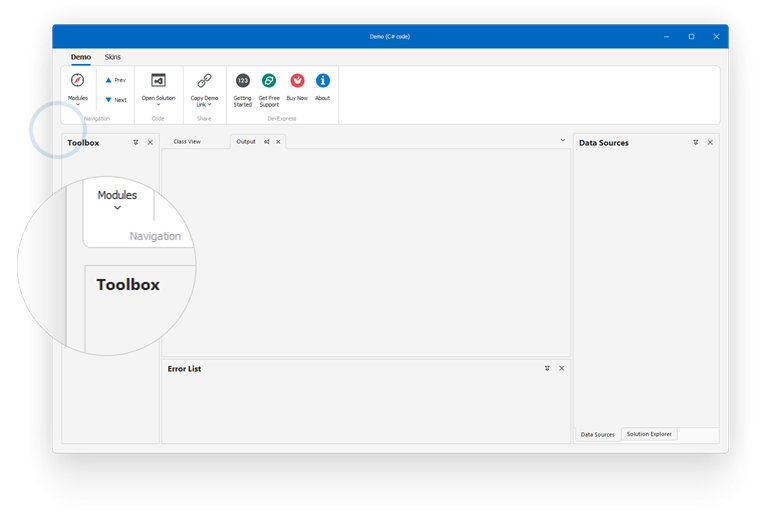Auto-hide the Error List panel via pin
This screenshot has width=780, height=520.
547,368
